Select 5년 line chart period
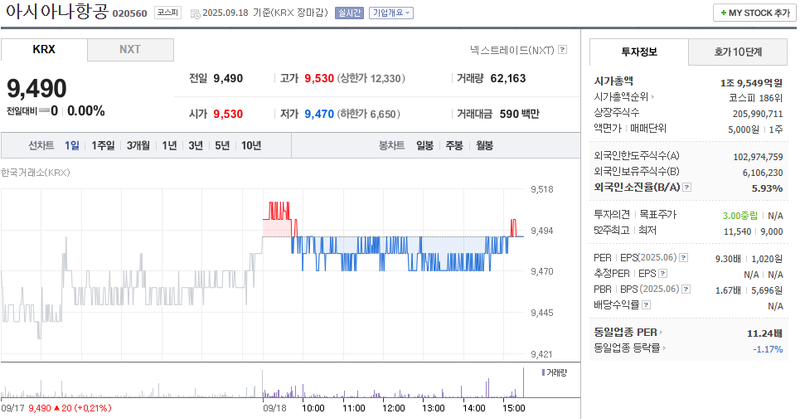800x419 pixels. point(222,145)
